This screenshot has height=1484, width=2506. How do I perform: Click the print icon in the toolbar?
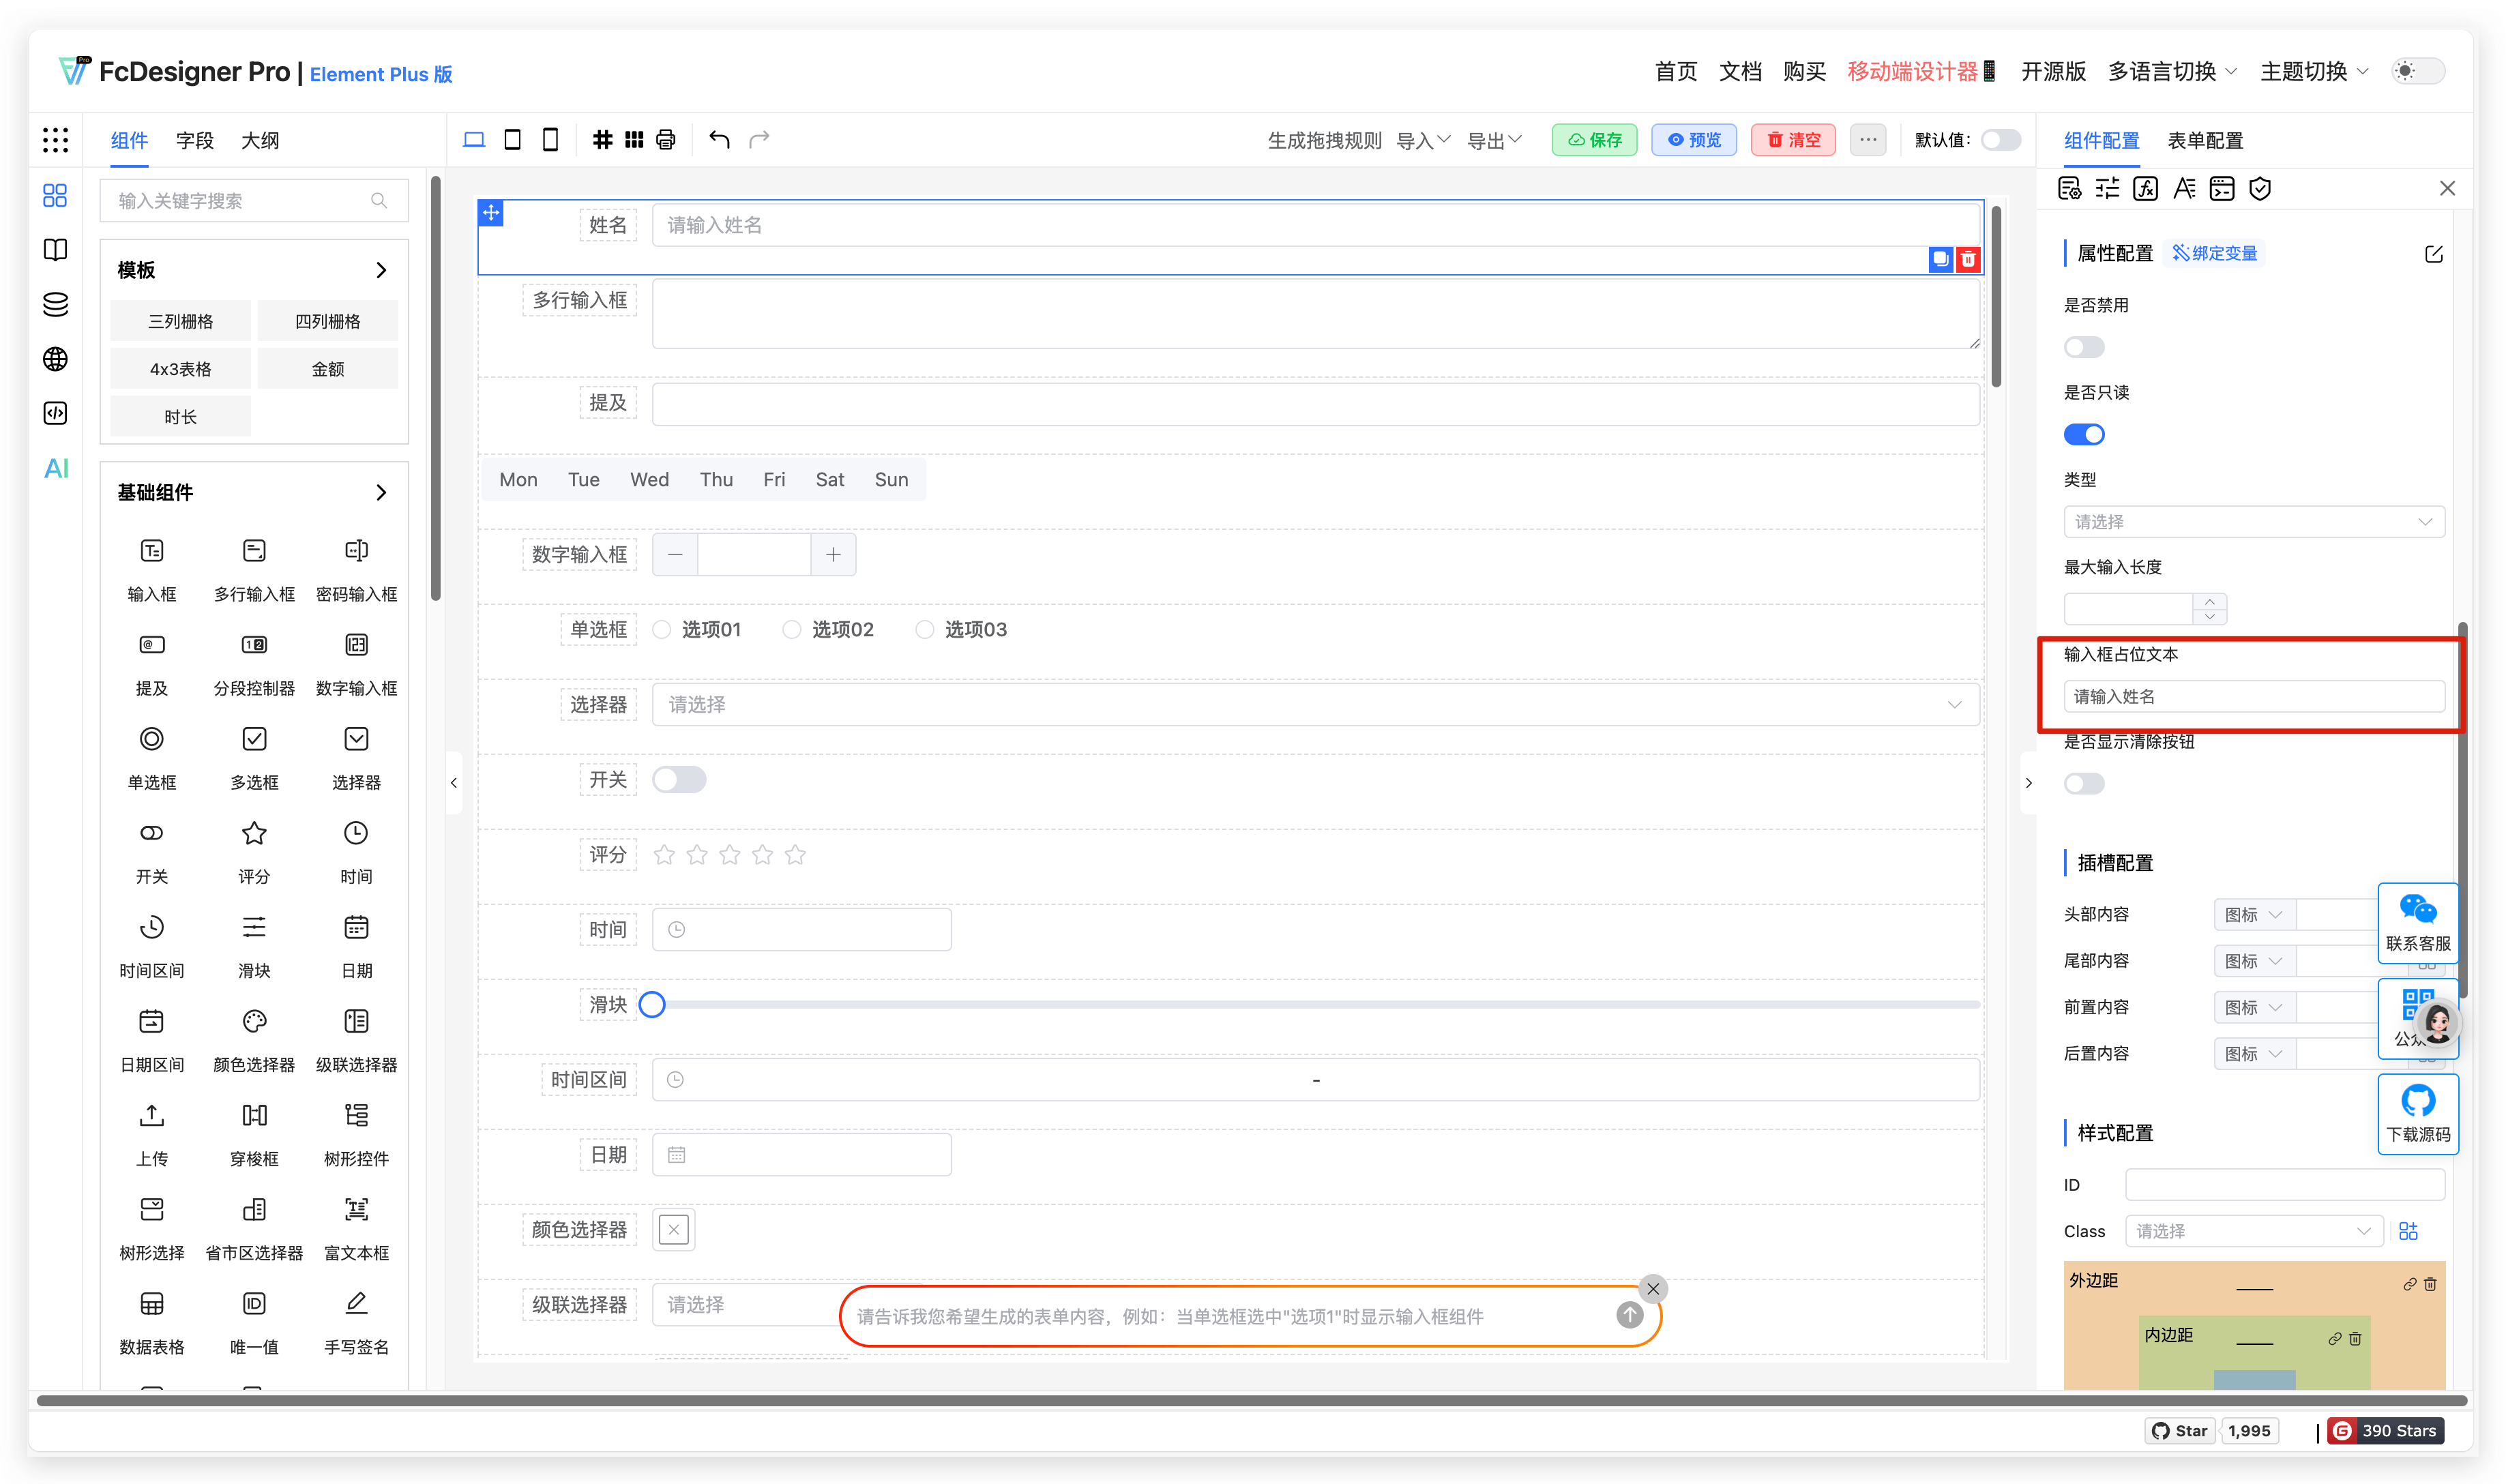(666, 139)
